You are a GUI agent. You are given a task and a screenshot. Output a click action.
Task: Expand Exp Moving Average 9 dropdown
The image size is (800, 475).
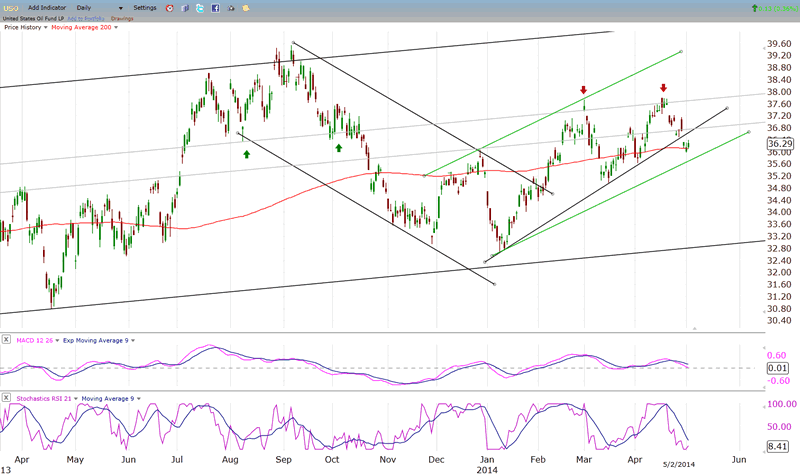pyautogui.click(x=133, y=340)
